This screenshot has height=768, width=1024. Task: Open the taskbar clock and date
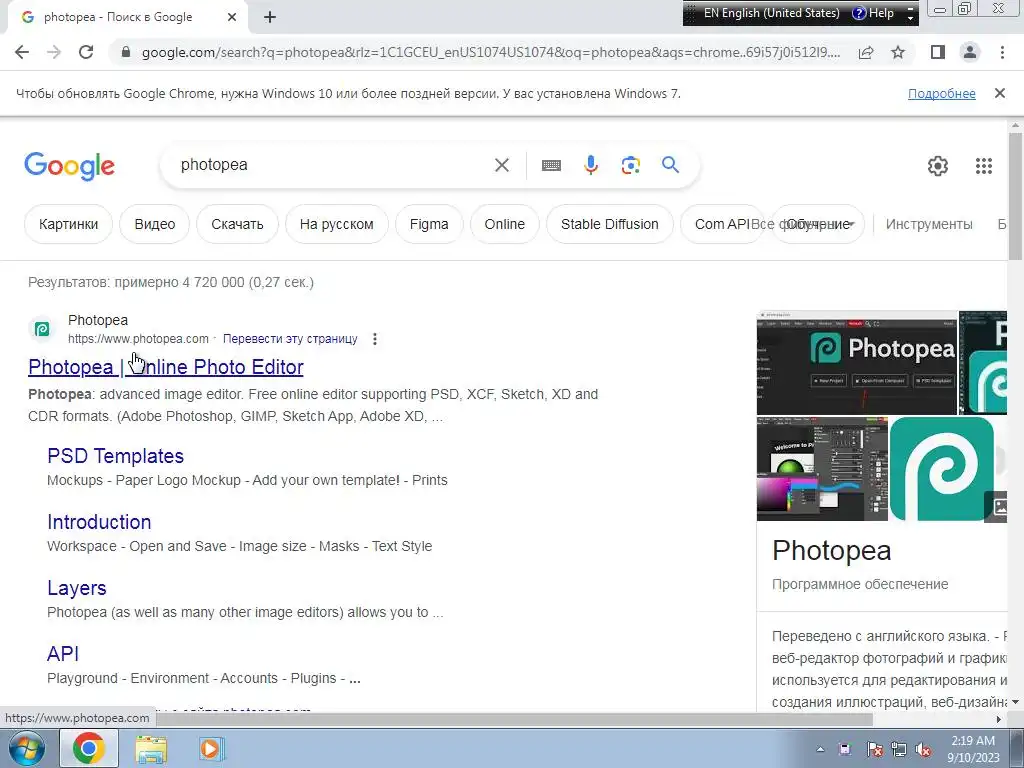coord(973,749)
